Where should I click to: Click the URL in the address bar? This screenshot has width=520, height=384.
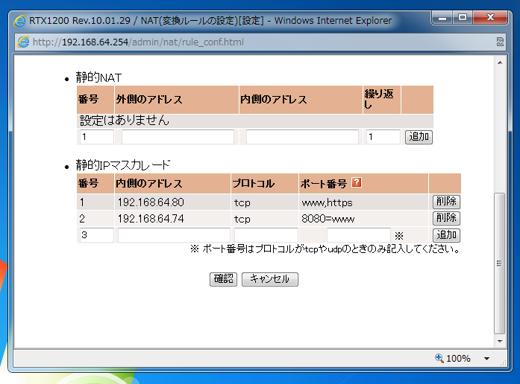(138, 42)
